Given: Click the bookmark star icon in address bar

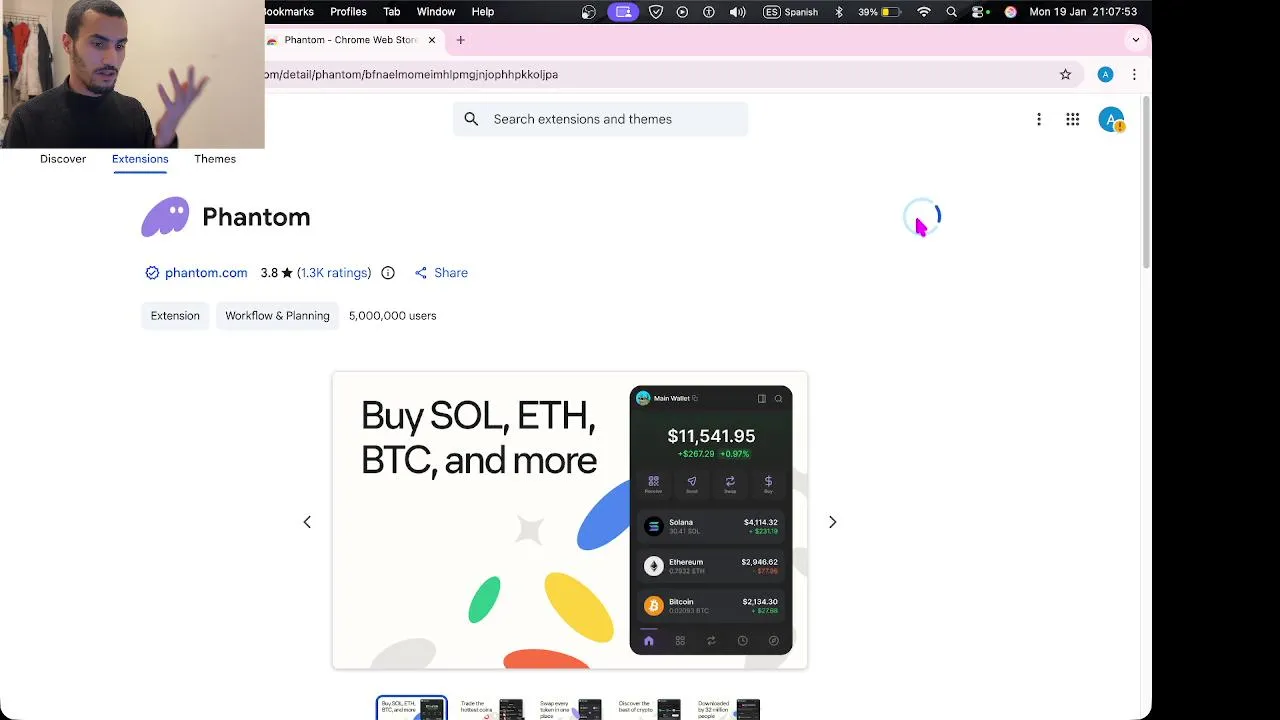Looking at the screenshot, I should pos(1065,74).
